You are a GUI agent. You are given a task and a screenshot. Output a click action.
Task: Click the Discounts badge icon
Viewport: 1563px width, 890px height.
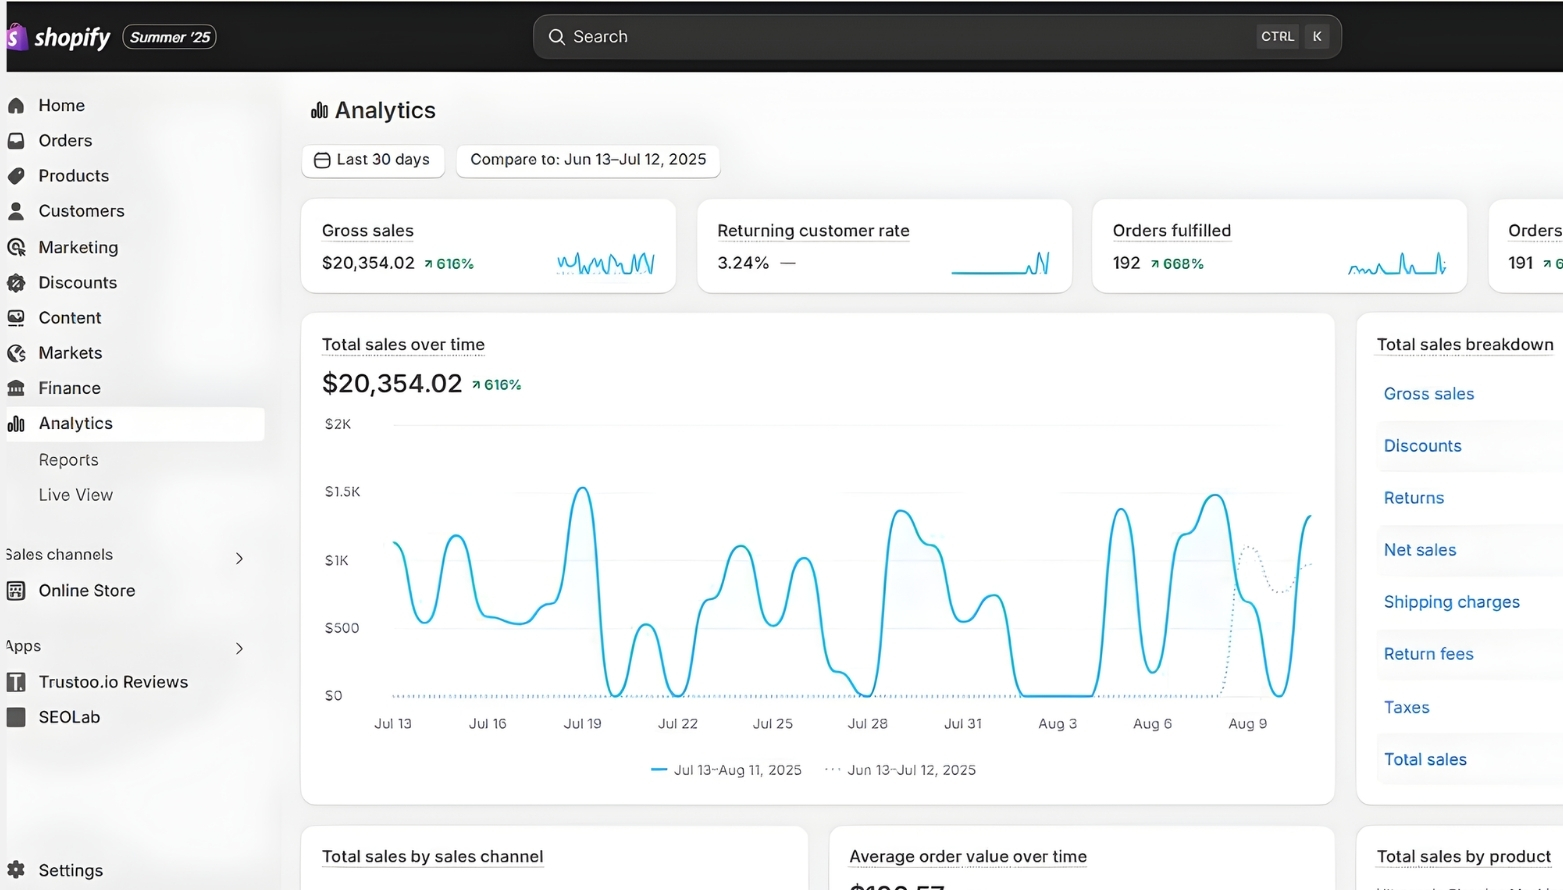coord(16,283)
